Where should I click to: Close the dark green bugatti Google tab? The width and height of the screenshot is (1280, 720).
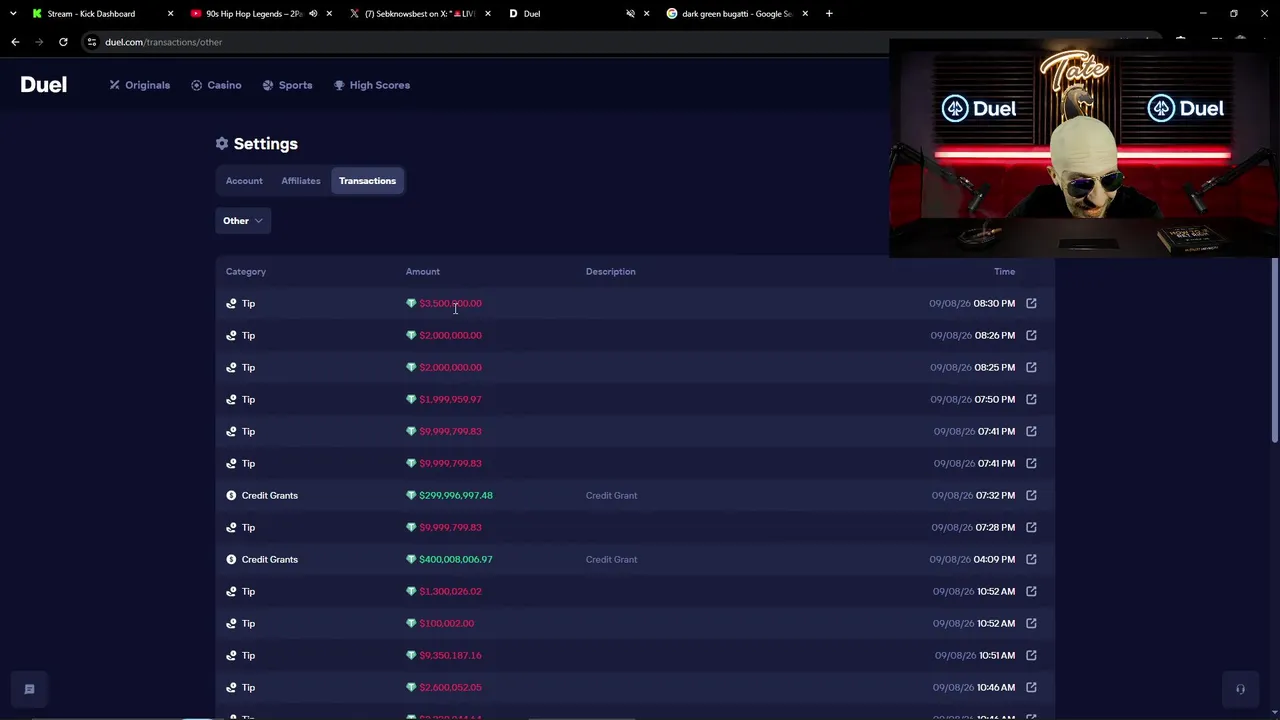805,14
